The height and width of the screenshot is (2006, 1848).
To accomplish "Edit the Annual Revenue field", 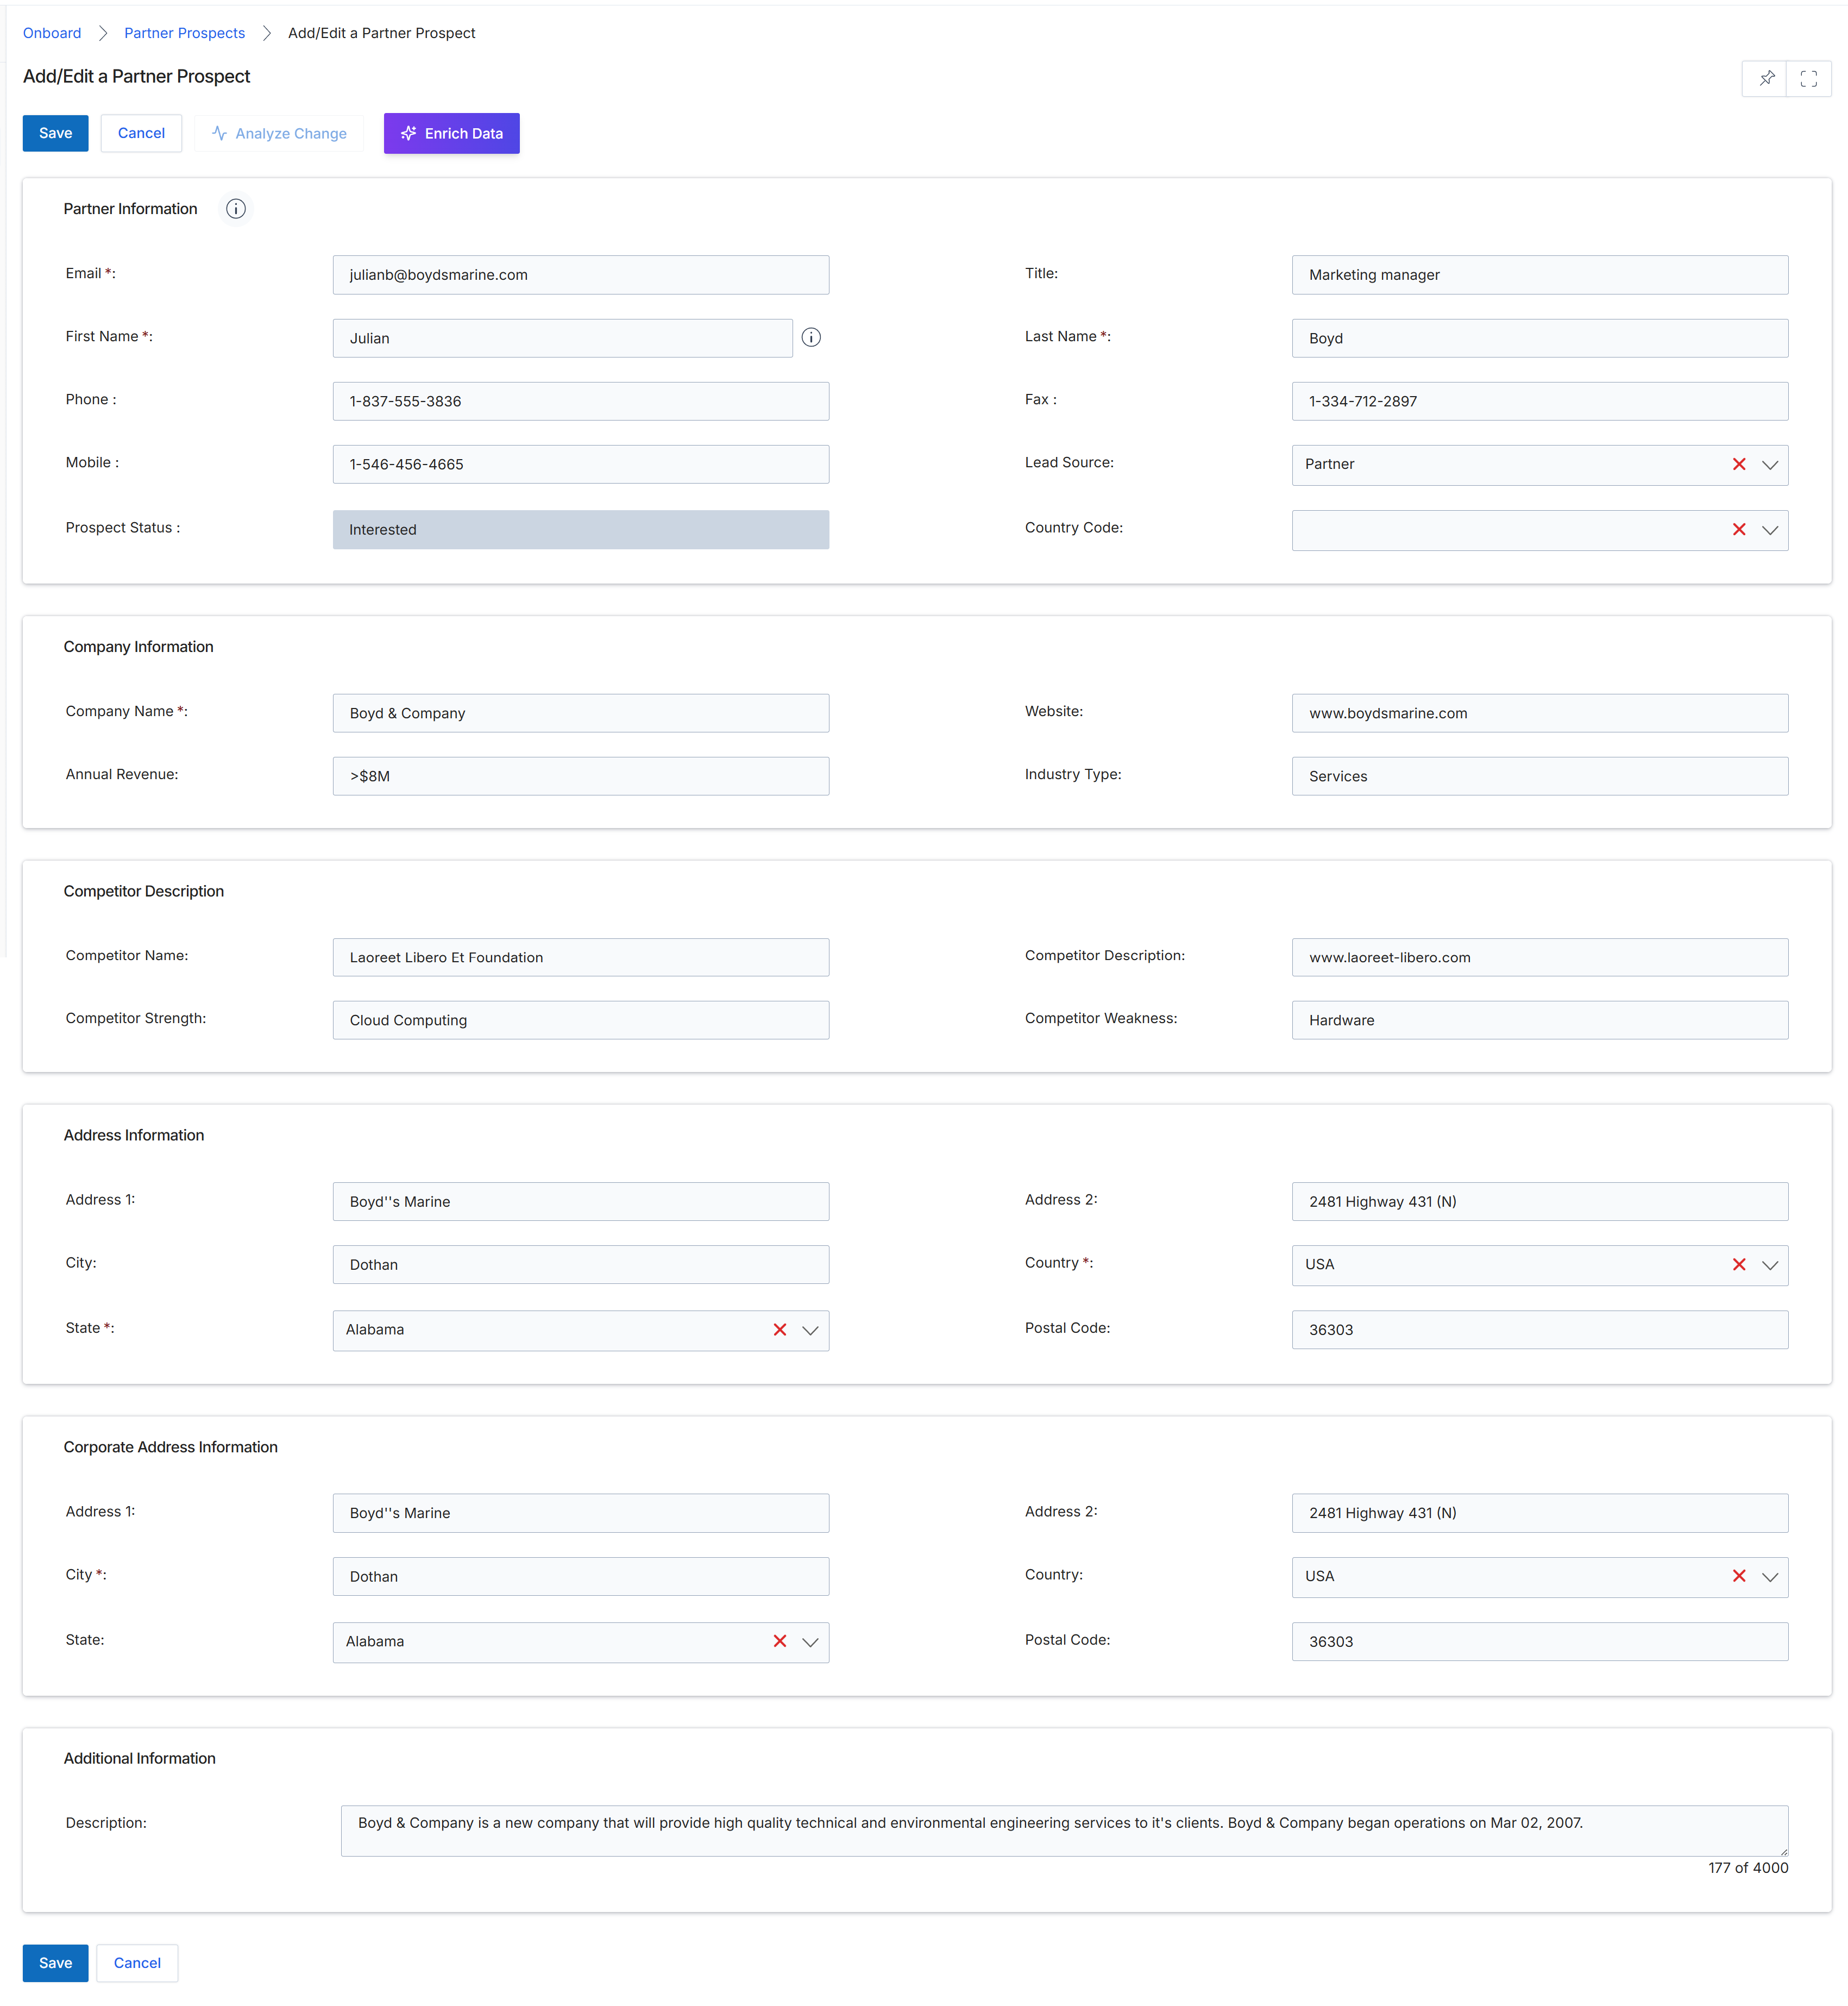I will coord(581,776).
